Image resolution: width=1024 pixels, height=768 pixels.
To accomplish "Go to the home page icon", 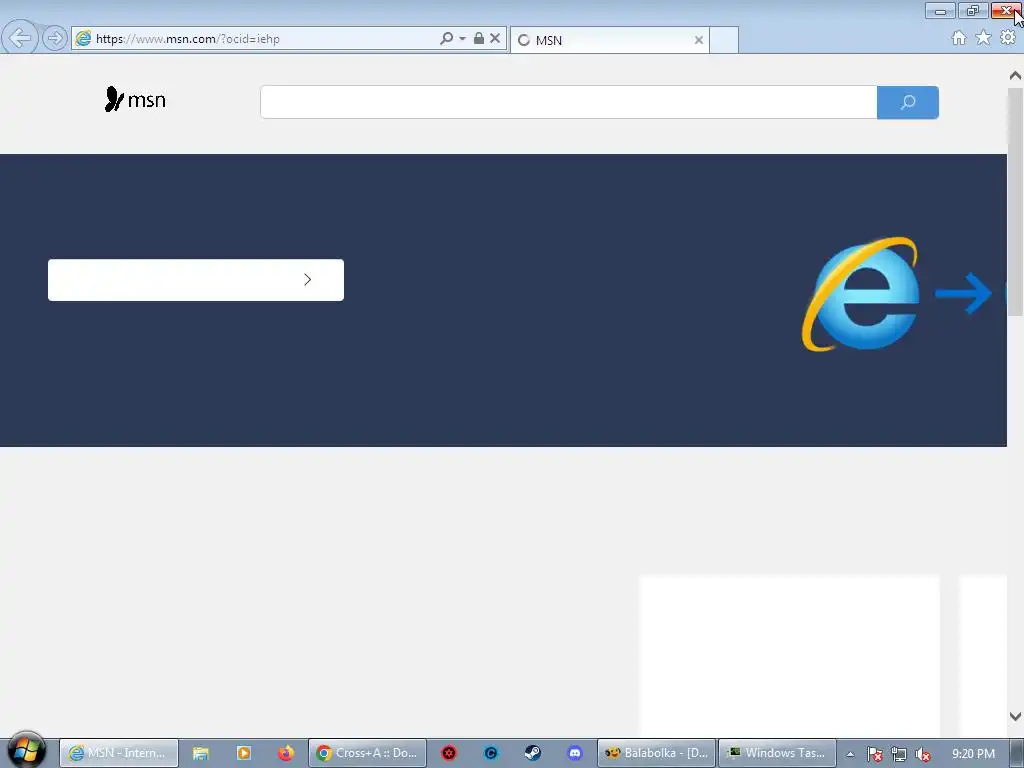I will coord(959,38).
